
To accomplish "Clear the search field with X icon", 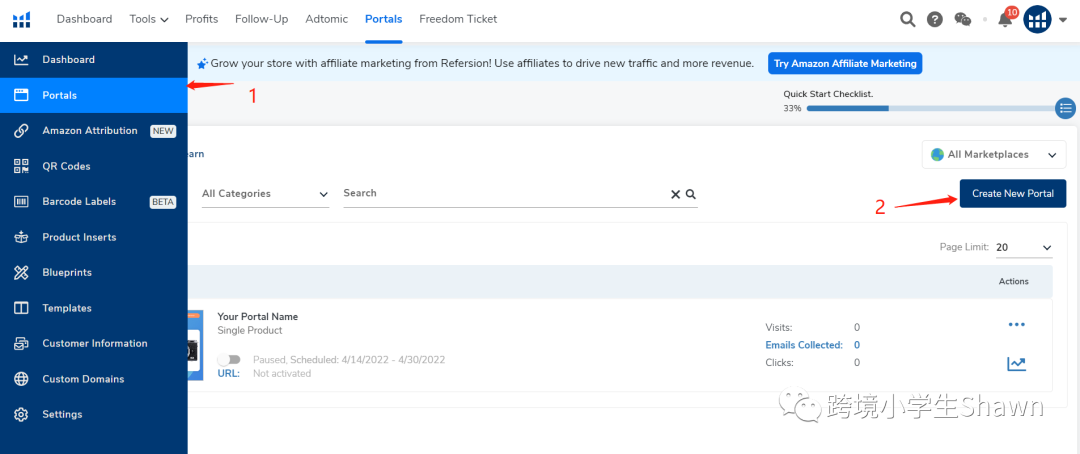I will [675, 194].
